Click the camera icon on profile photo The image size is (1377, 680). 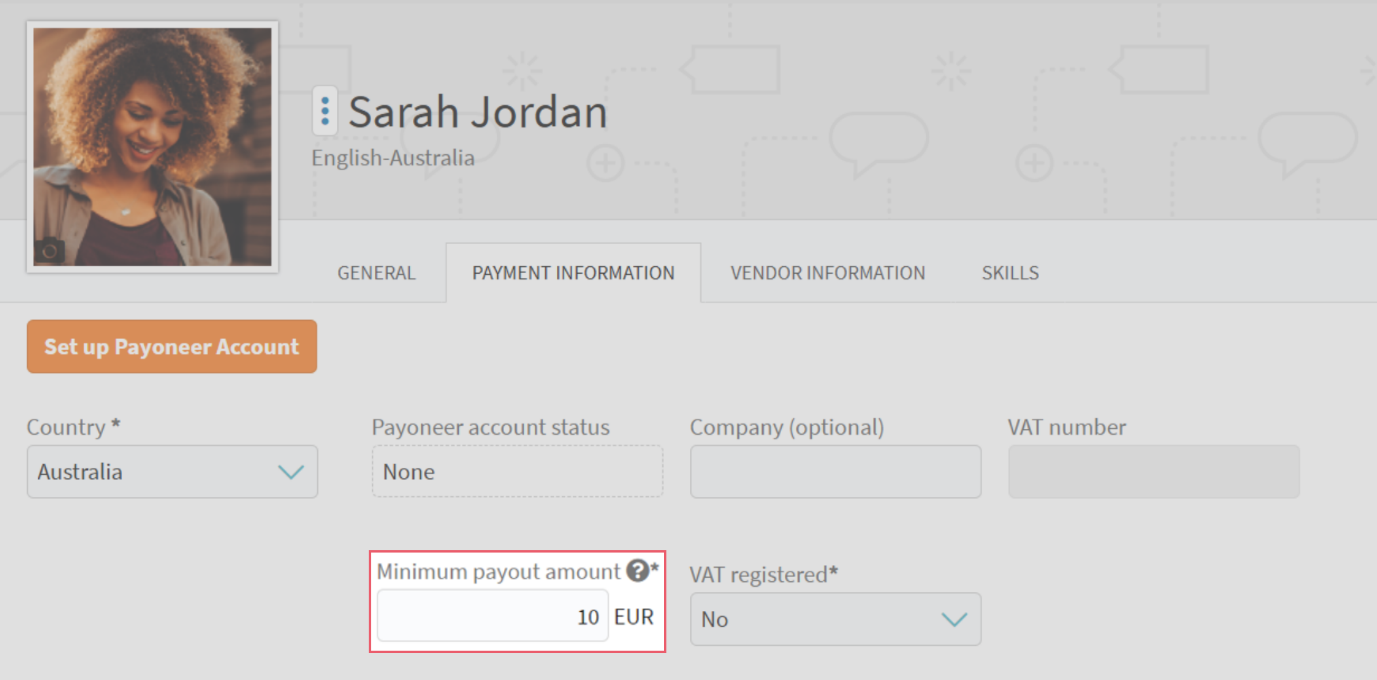click(x=49, y=251)
